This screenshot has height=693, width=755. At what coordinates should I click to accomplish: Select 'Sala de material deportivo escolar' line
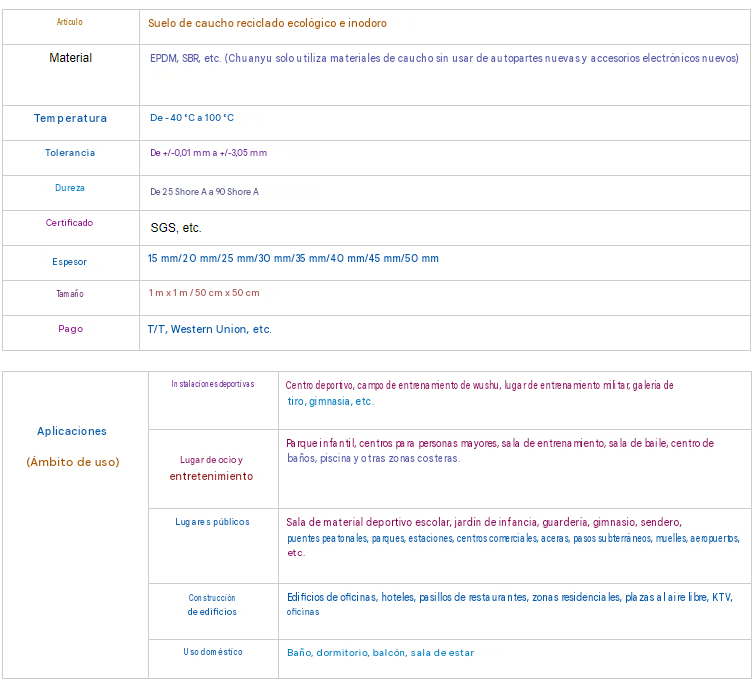pyautogui.click(x=484, y=523)
